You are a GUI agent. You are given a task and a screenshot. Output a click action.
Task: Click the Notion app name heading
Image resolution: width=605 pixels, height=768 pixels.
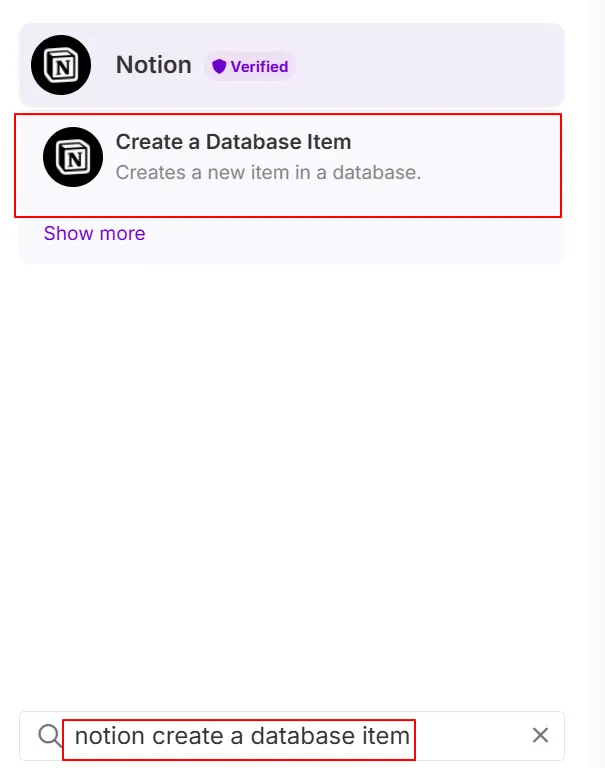[153, 65]
